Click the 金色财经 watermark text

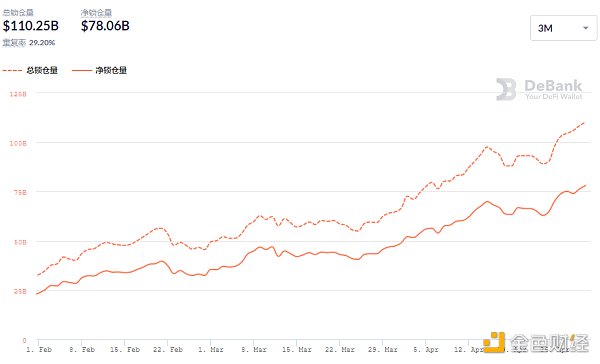pos(549,343)
